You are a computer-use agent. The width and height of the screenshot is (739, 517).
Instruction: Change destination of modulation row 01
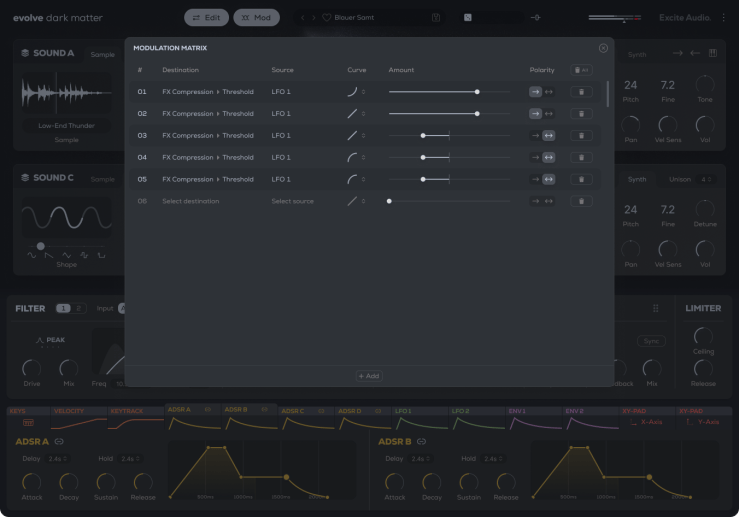click(x=208, y=92)
